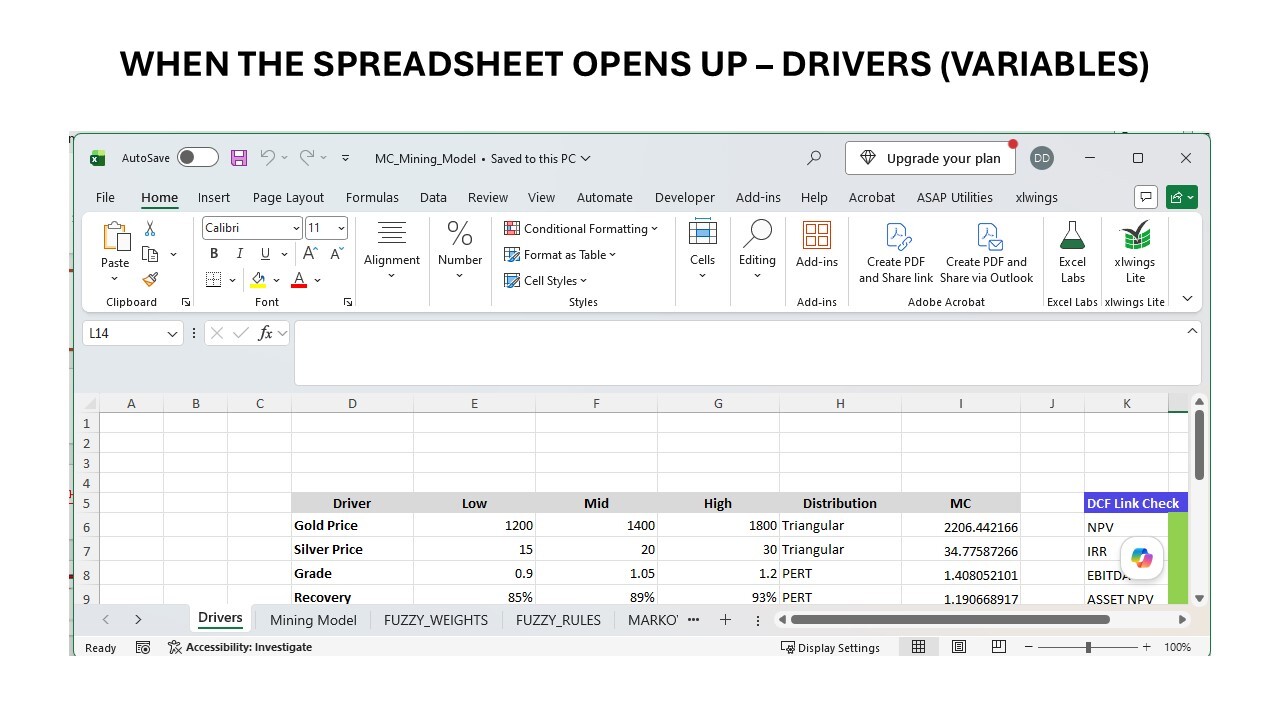Click the zoom in plus button
Screen dimensions: 1280x720
pyautogui.click(x=1146, y=647)
